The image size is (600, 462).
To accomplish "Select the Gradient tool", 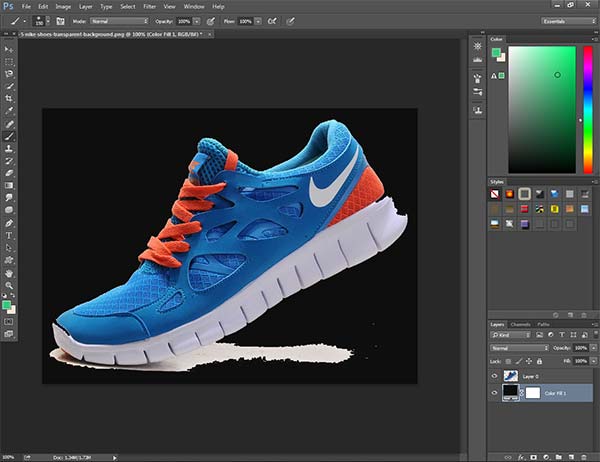I will click(8, 185).
